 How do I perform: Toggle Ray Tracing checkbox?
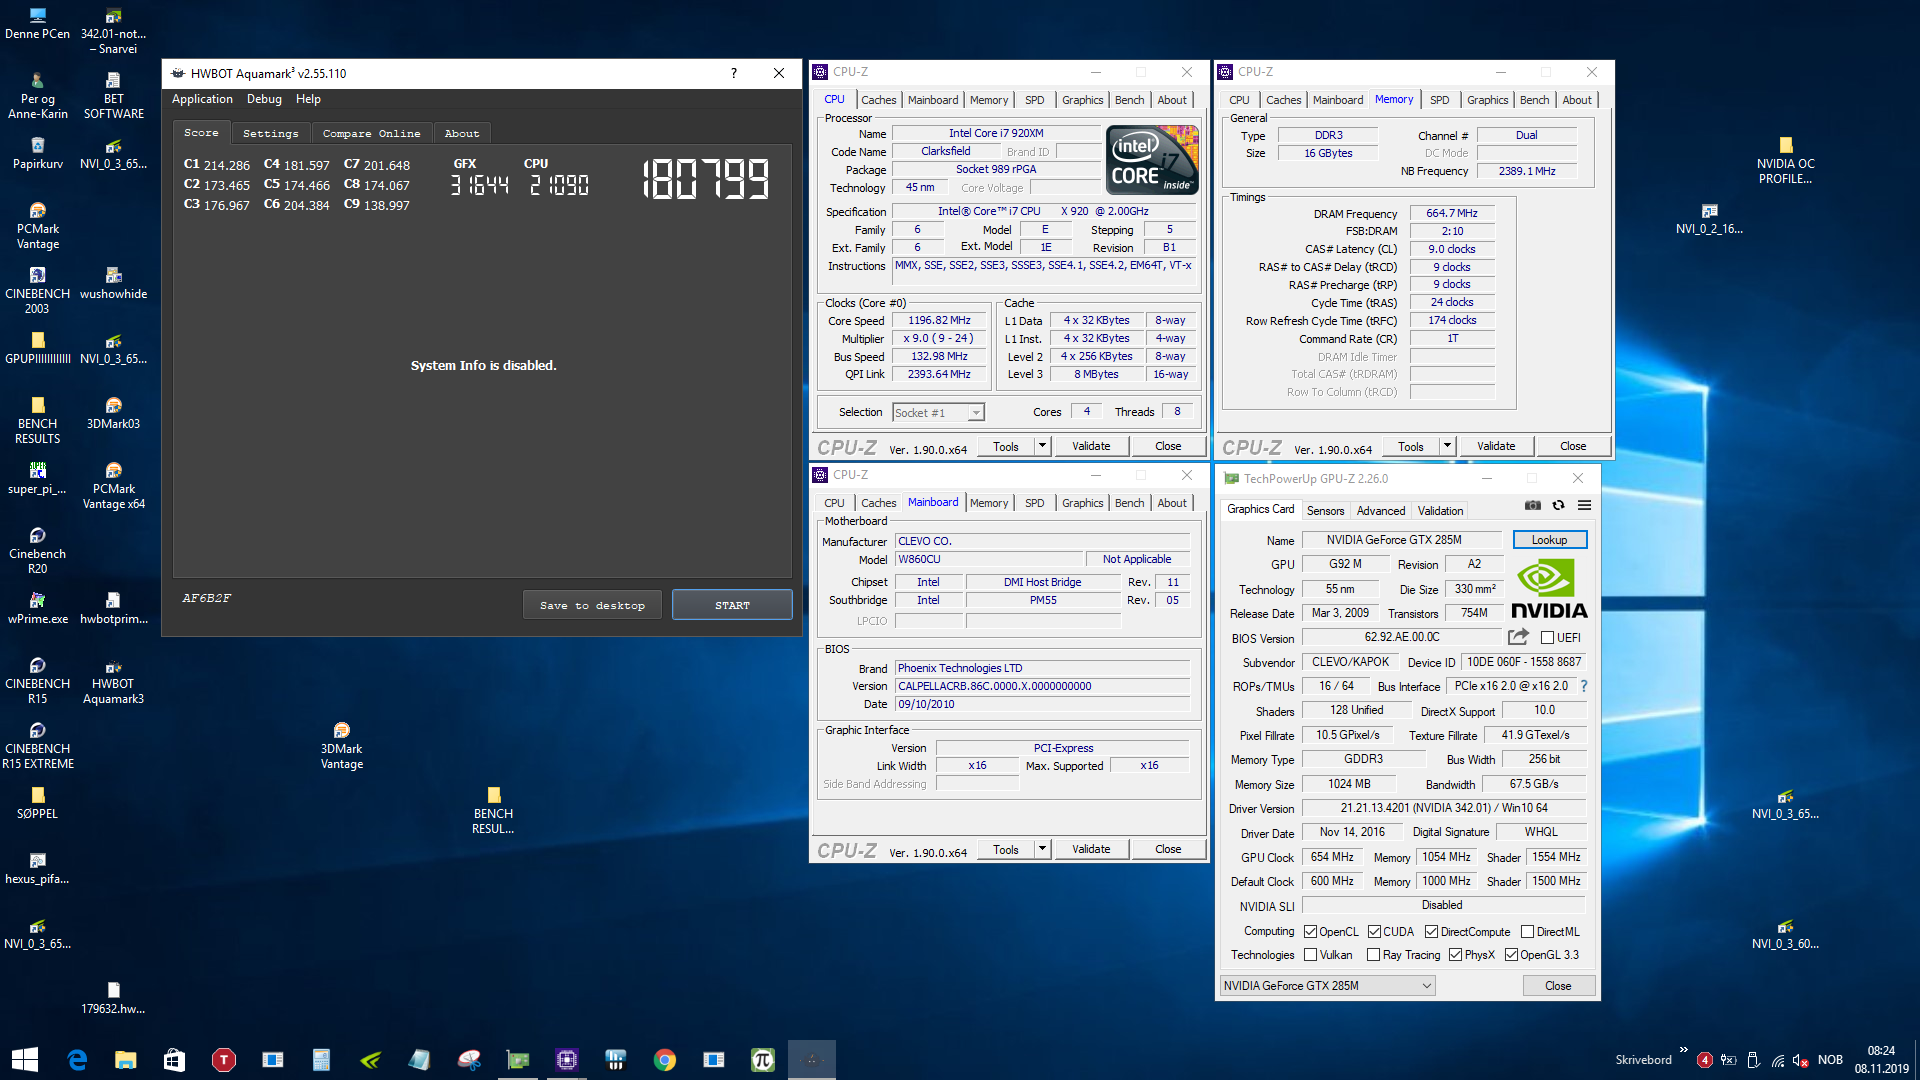[1373, 955]
